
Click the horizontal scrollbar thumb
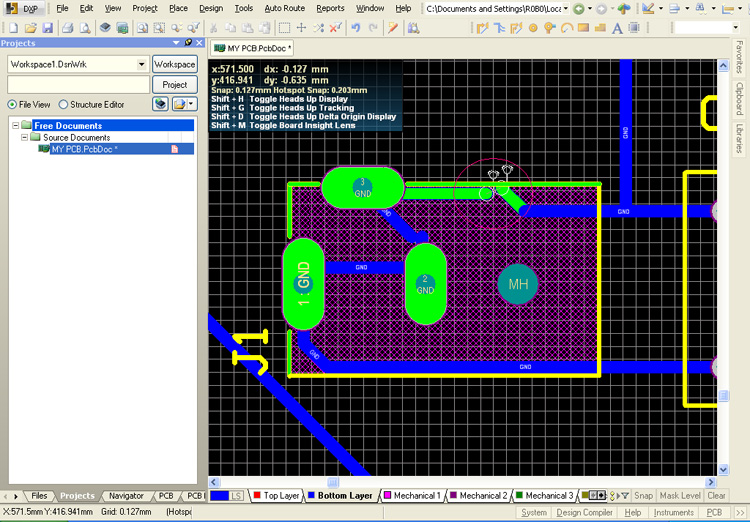click(x=333, y=482)
